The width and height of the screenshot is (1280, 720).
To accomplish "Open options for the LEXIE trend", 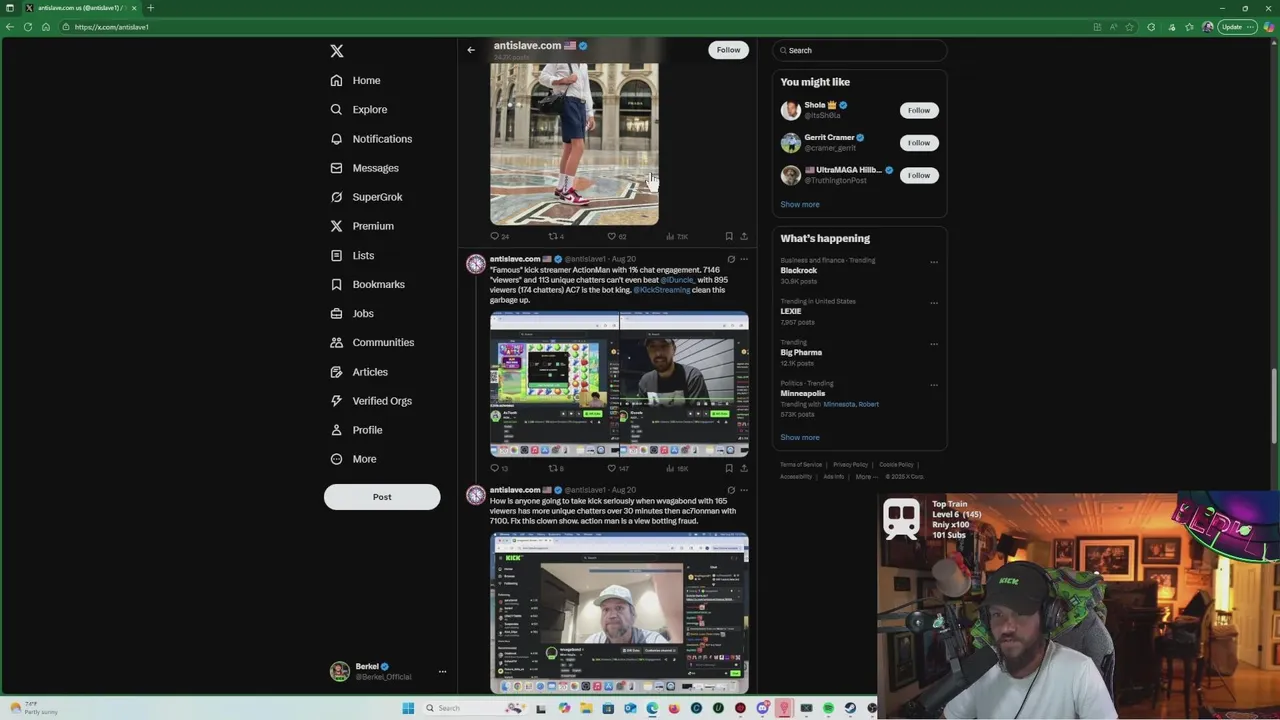I will point(934,303).
